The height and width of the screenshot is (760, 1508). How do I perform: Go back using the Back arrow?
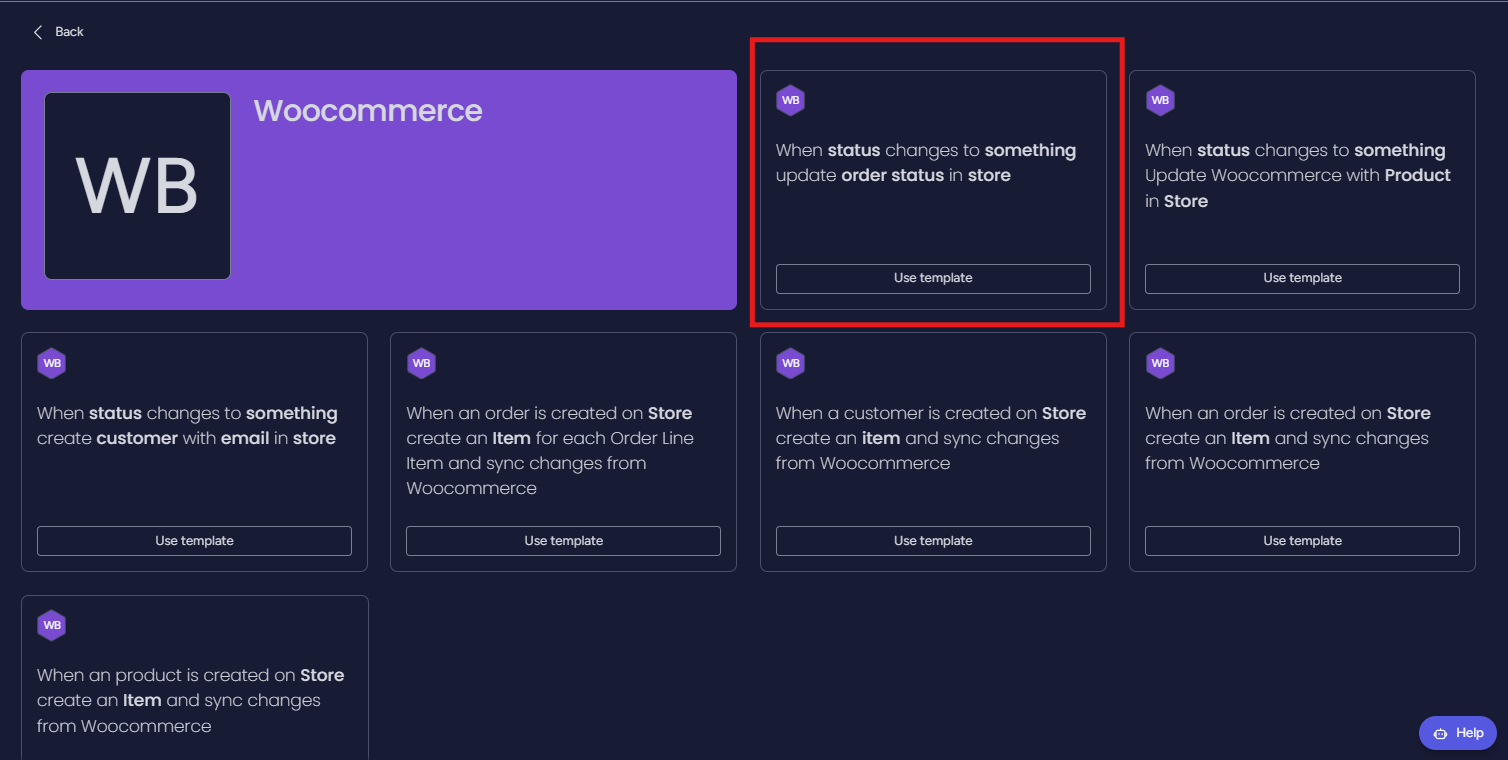(x=38, y=32)
